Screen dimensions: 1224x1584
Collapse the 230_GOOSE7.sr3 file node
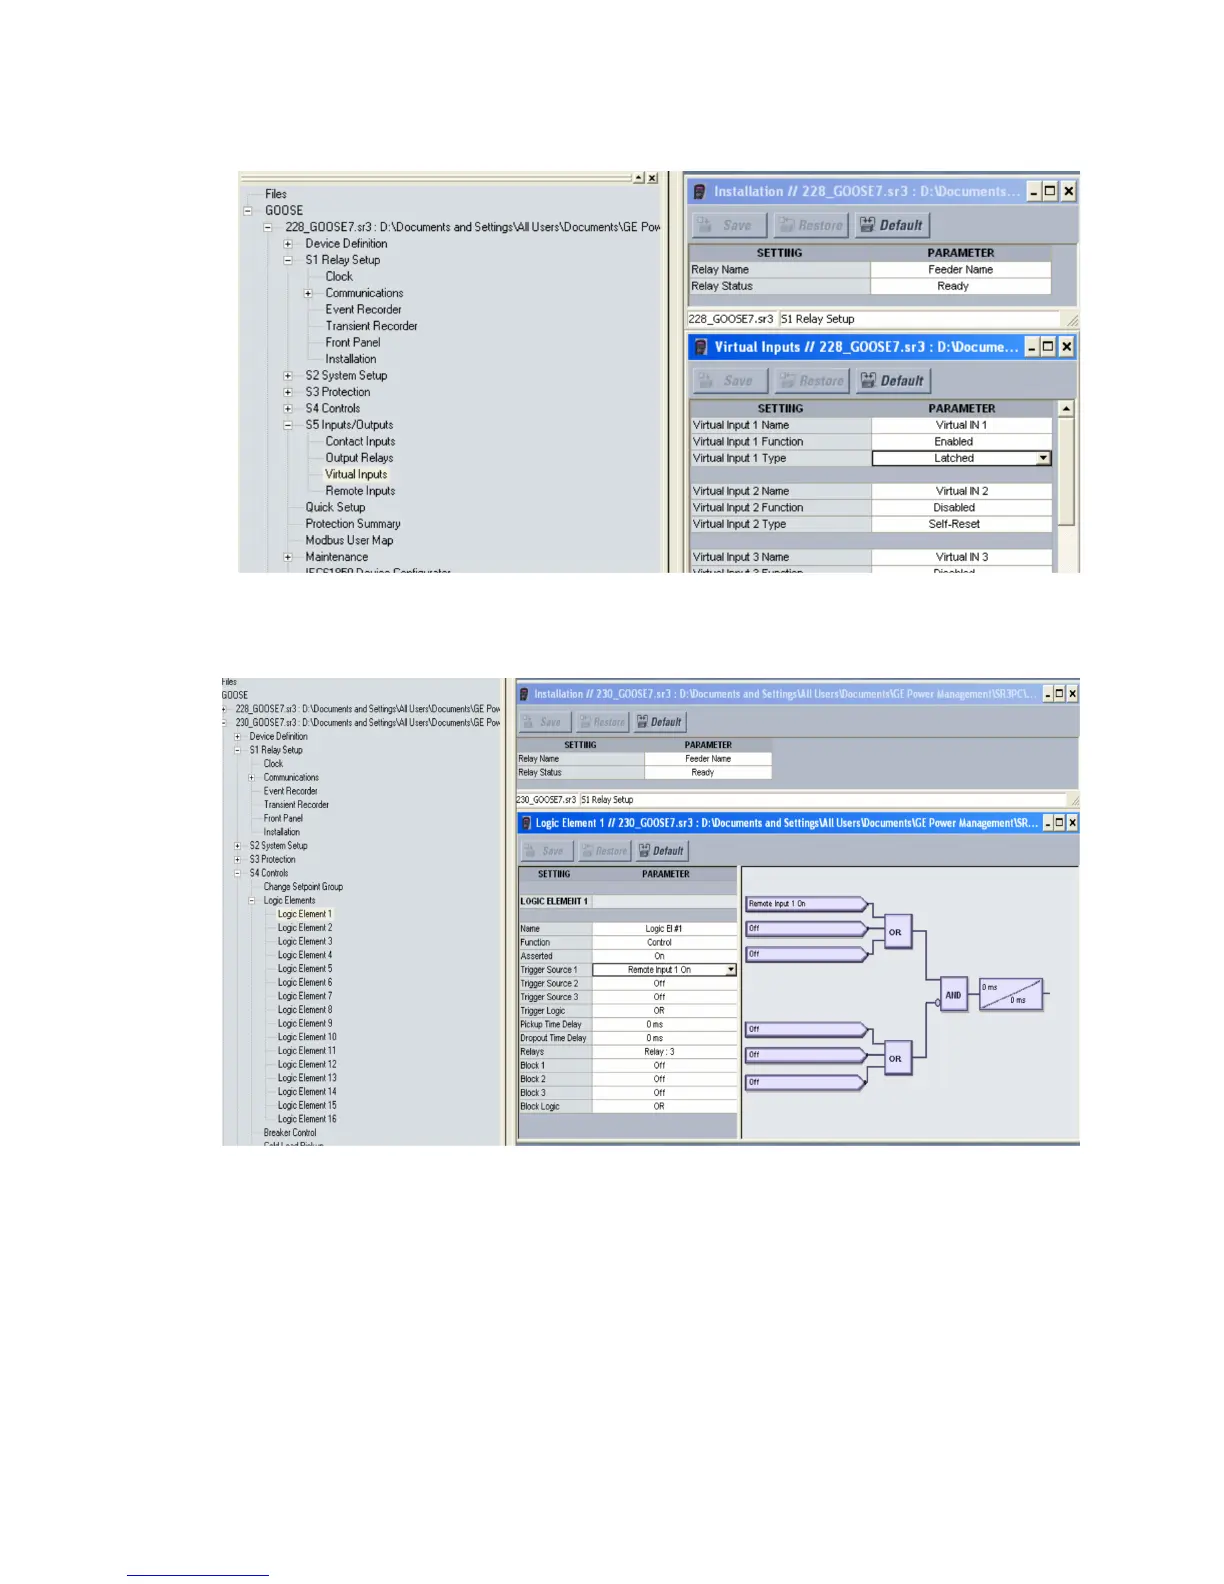click(x=224, y=722)
